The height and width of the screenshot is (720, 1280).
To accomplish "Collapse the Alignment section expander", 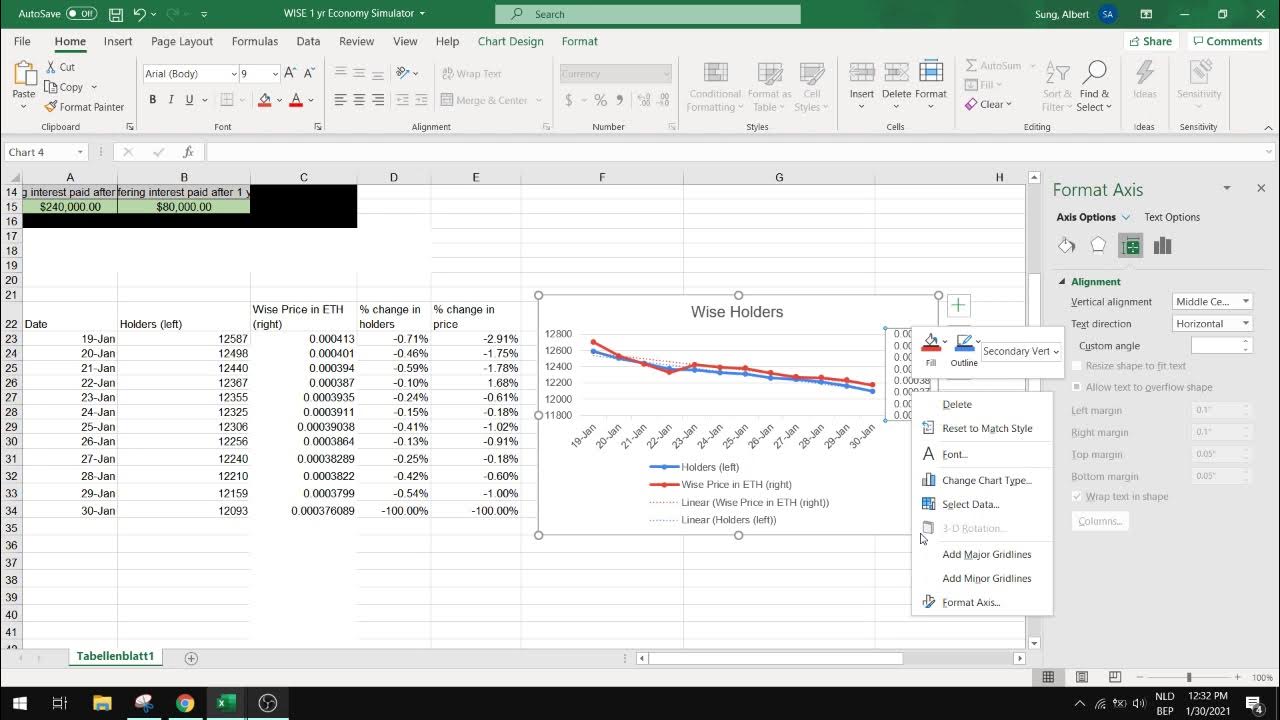I will click(x=1062, y=282).
